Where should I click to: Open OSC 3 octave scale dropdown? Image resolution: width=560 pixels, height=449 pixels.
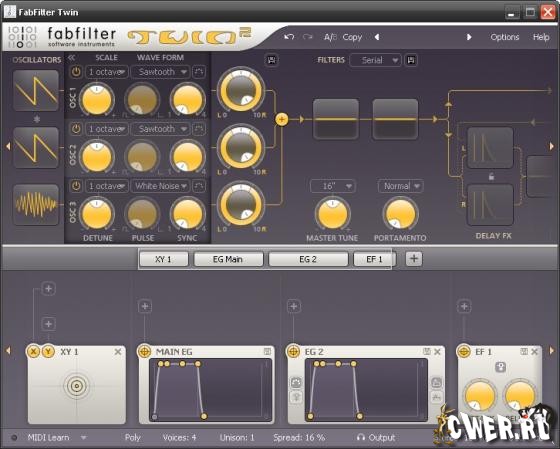click(x=106, y=186)
